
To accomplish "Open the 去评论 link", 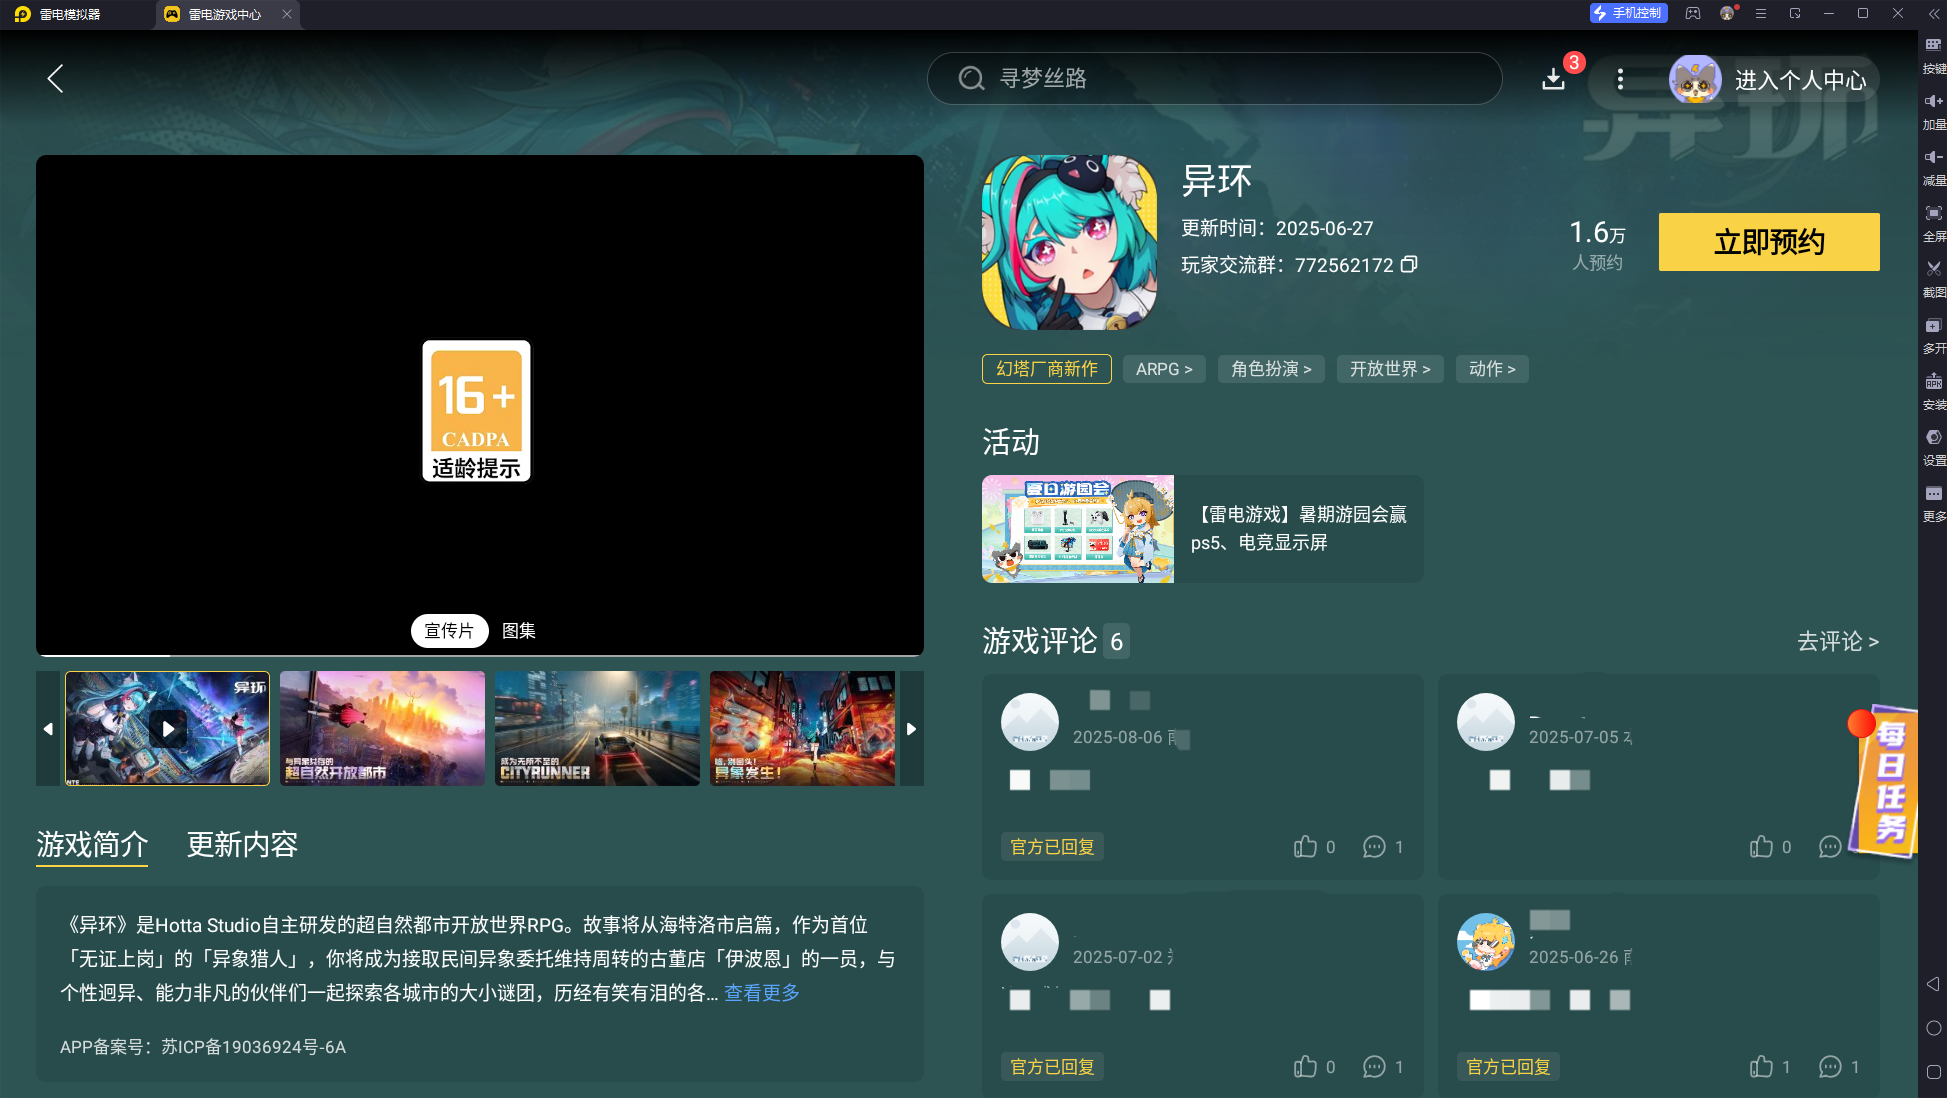I will point(1837,641).
